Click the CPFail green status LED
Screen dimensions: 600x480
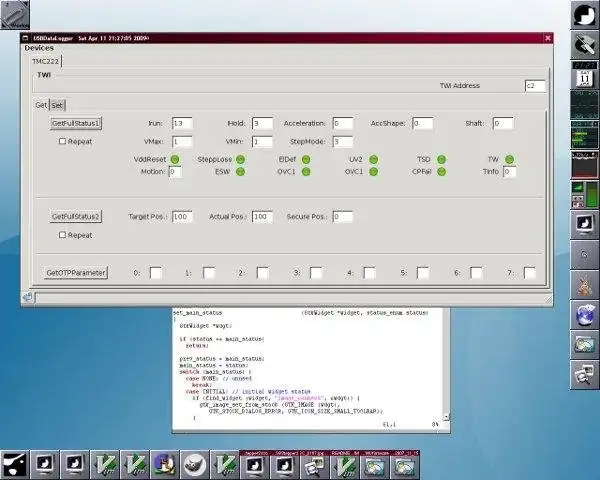click(441, 171)
